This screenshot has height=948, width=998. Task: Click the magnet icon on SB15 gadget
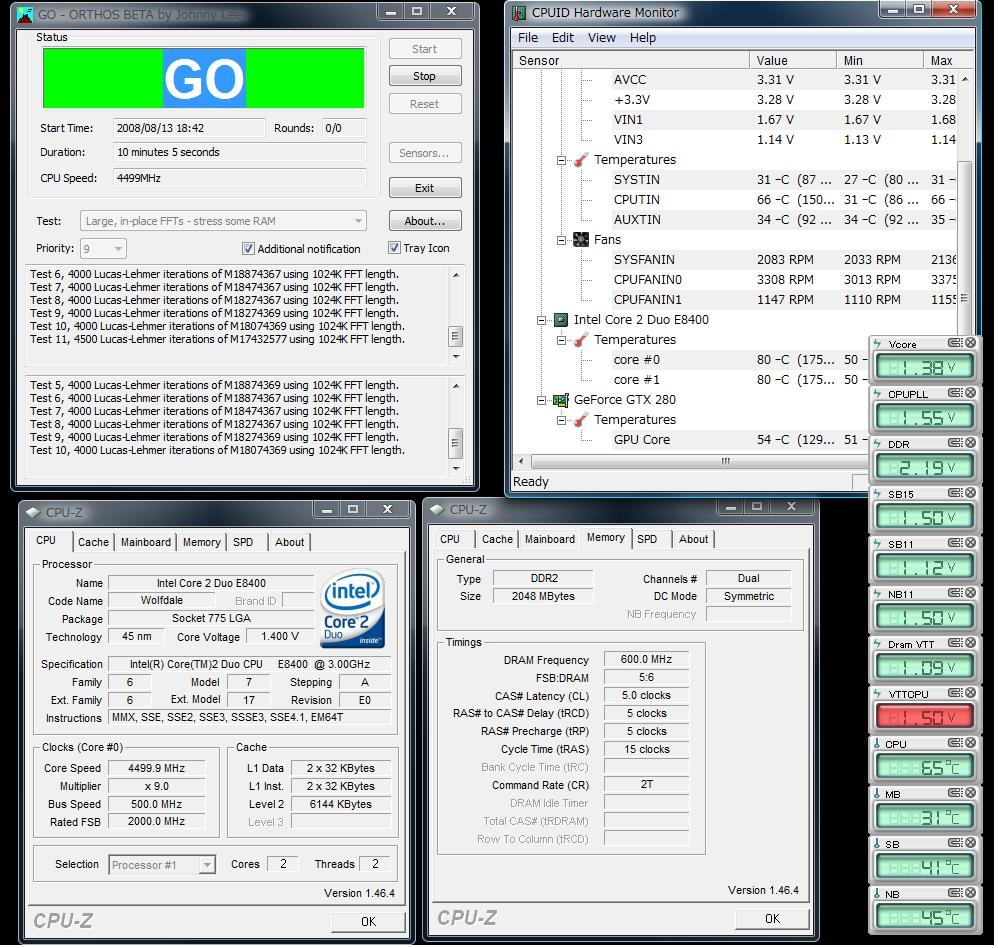(955, 493)
